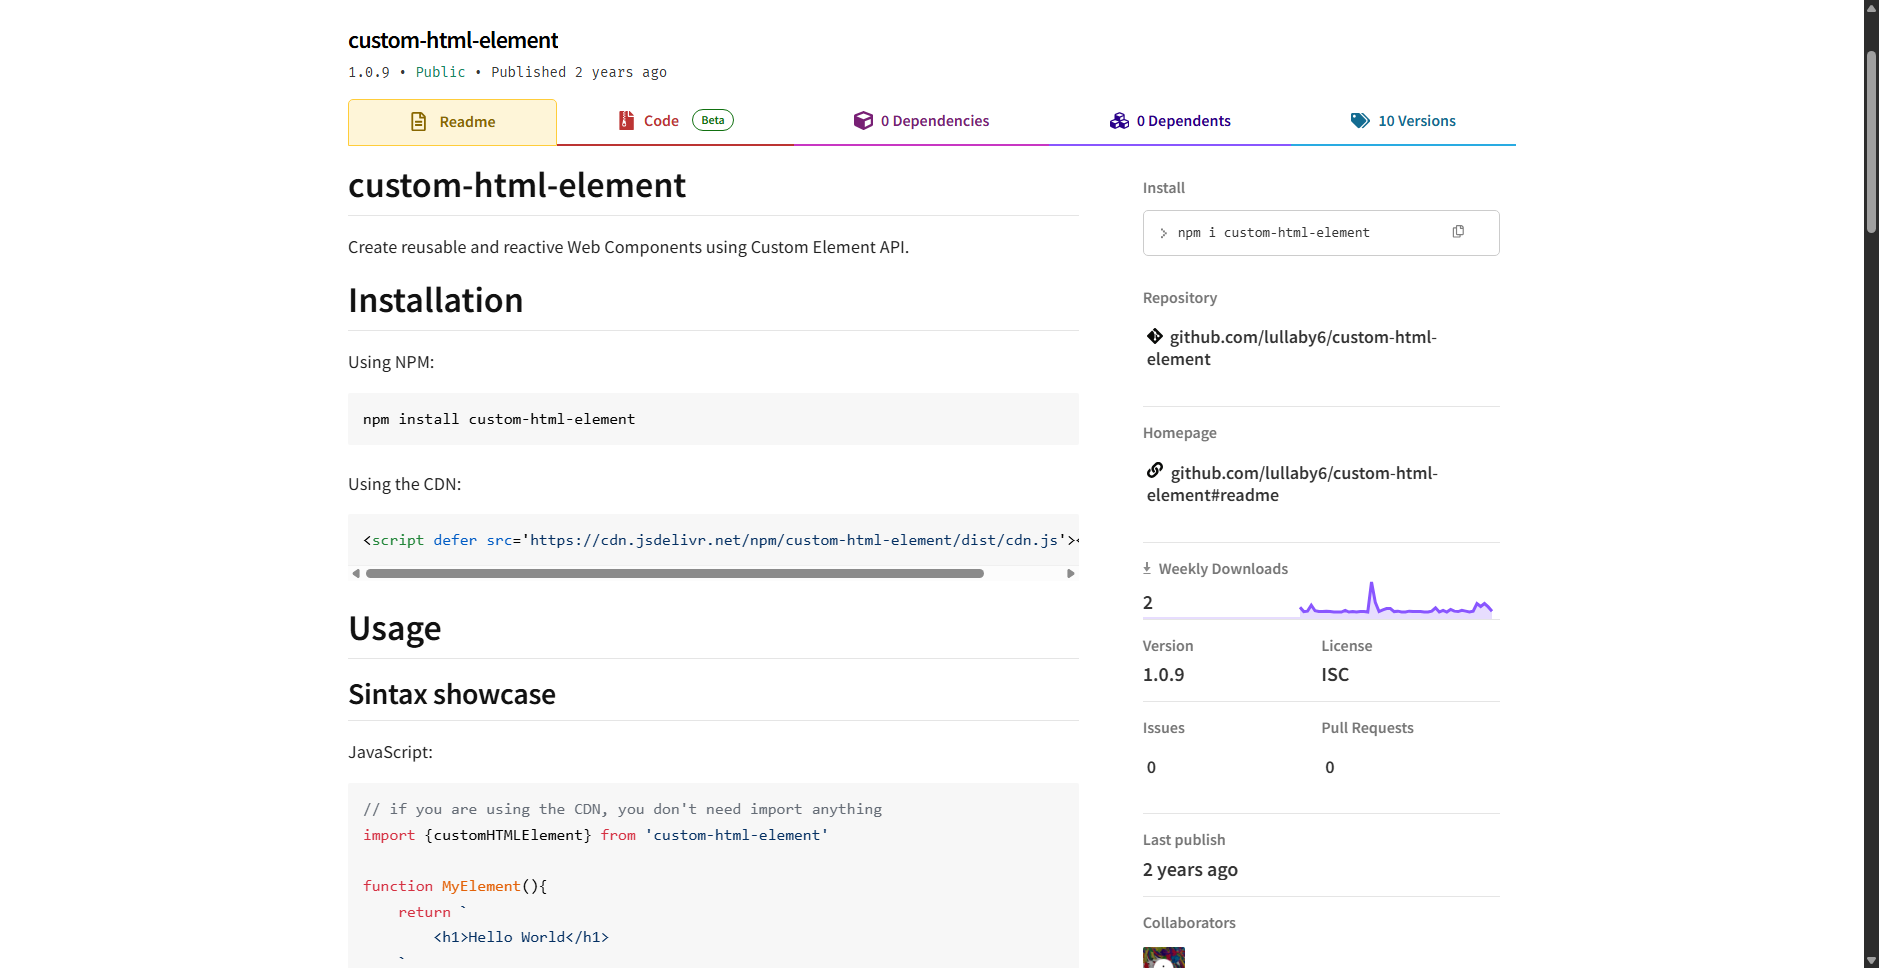Open the 0 Dependents tab

1170,121
